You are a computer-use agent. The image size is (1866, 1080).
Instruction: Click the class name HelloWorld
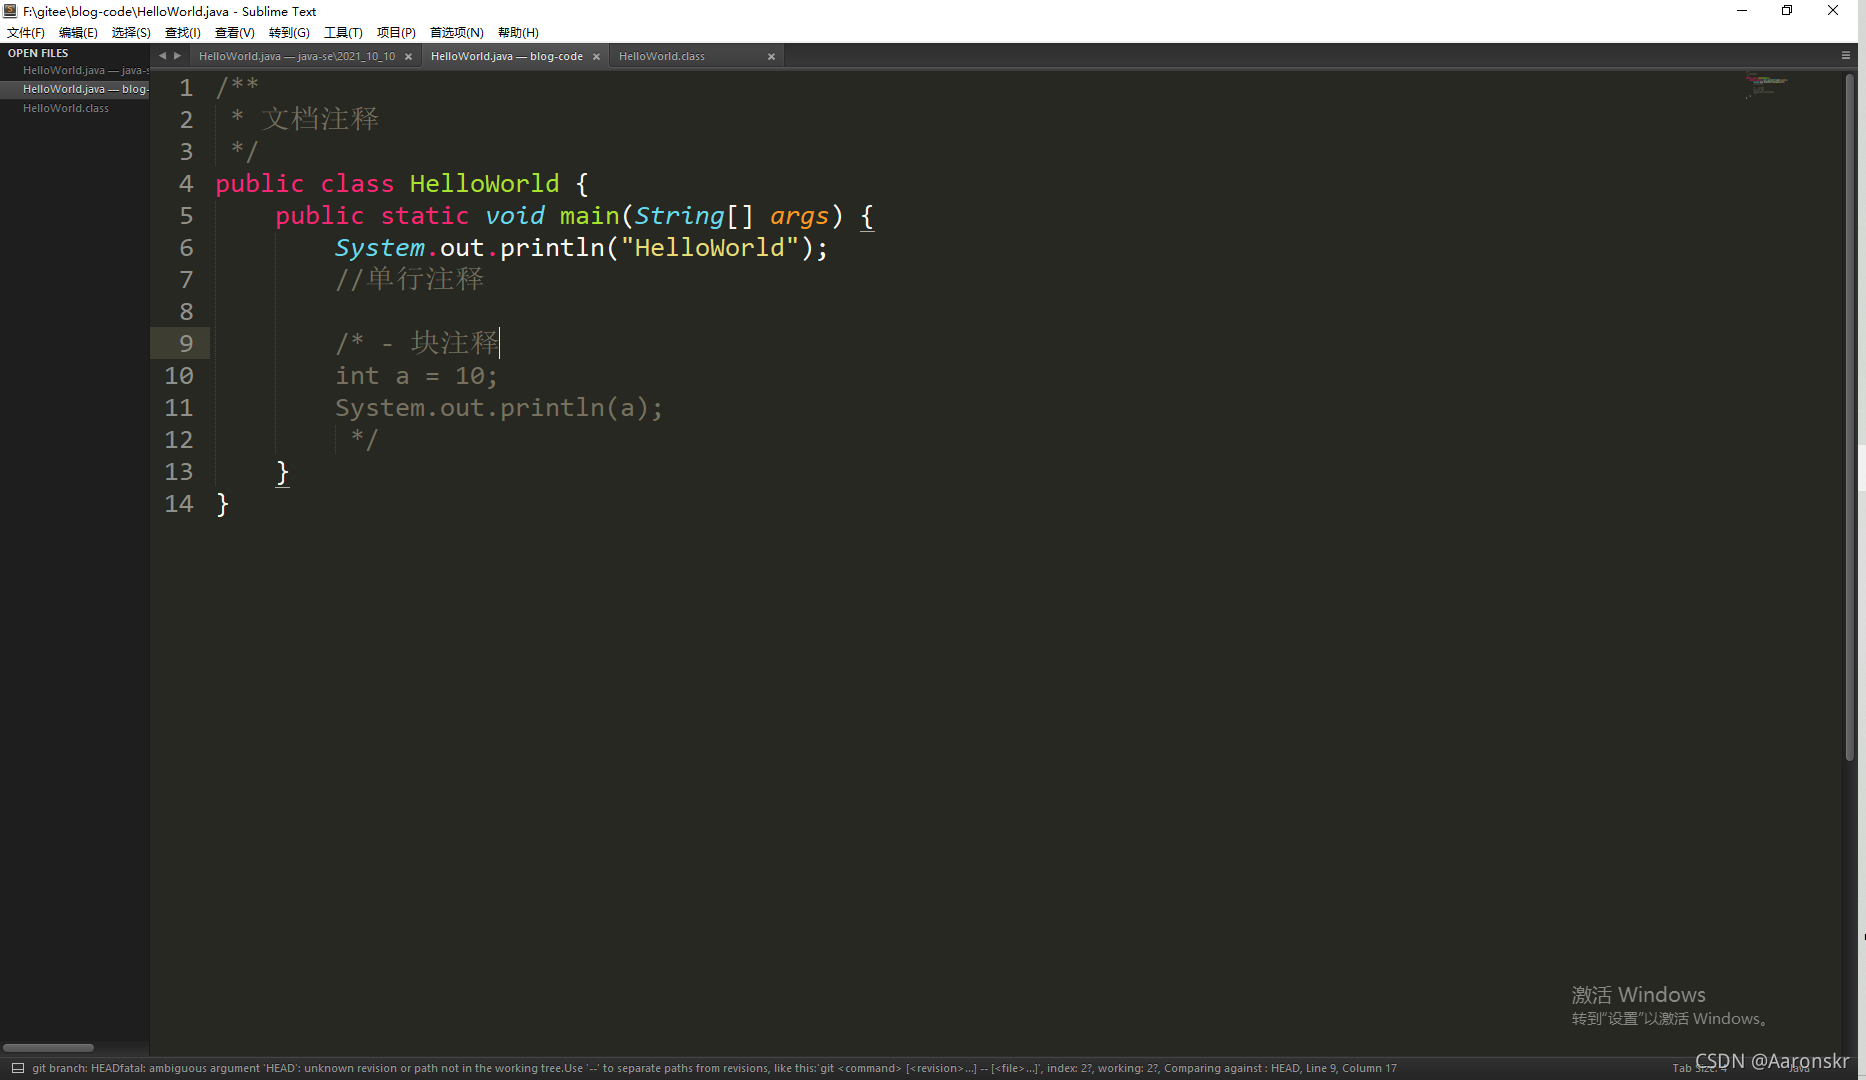[x=484, y=184]
